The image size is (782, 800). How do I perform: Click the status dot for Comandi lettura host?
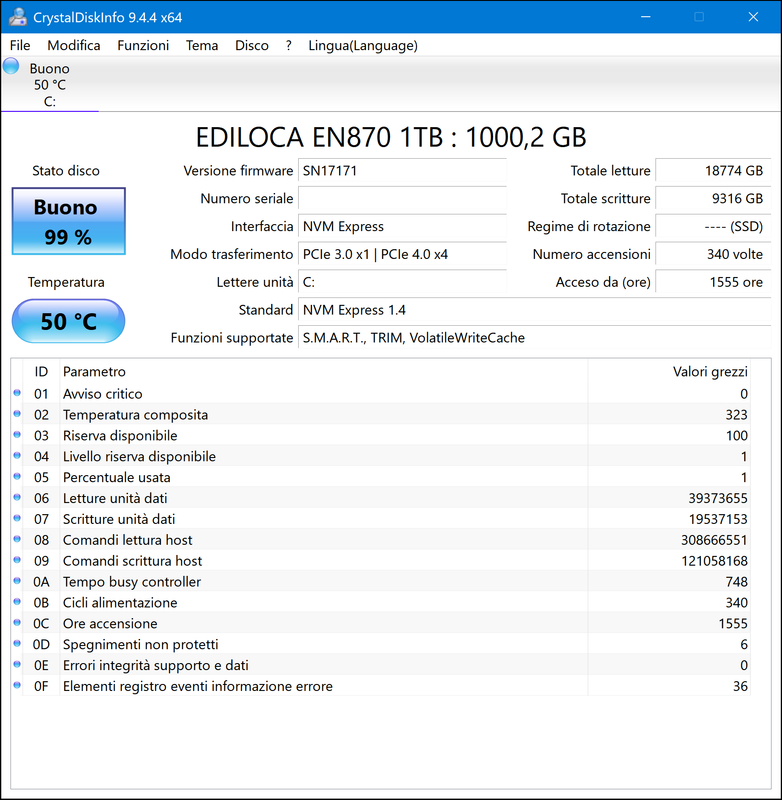click(x=17, y=539)
